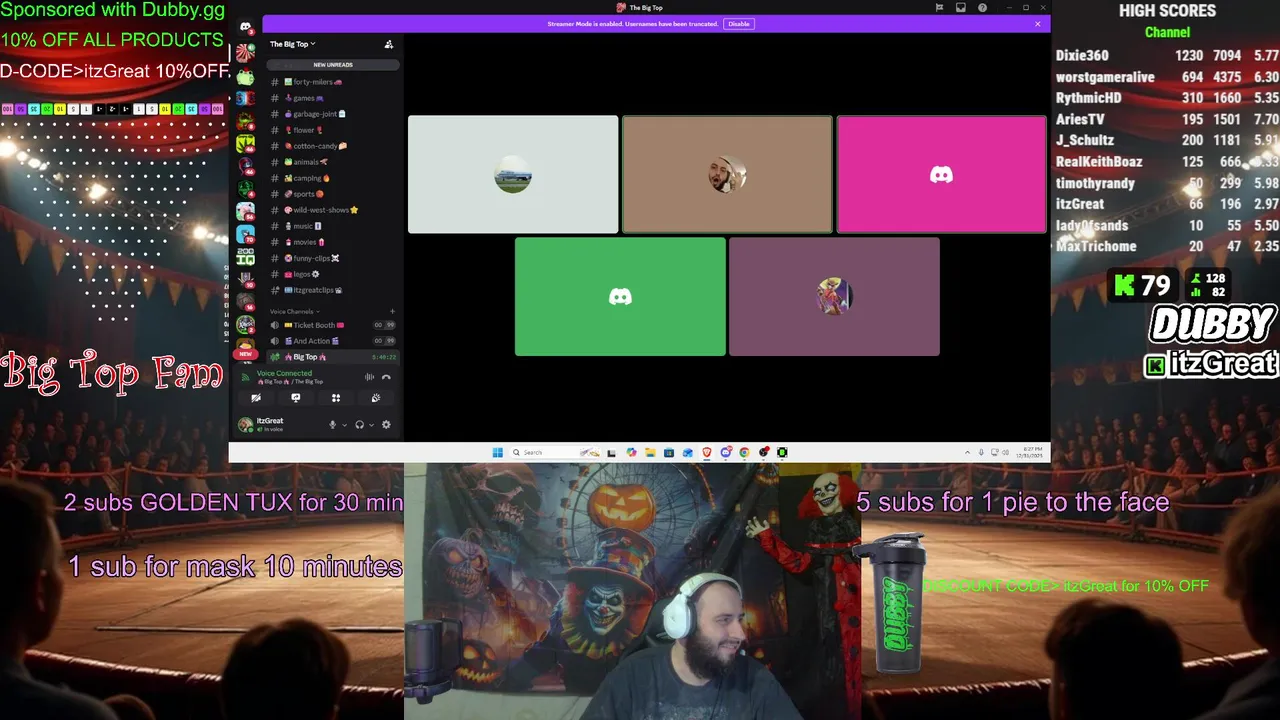The image size is (1280, 720).
Task: Open headphone output options arrow
Action: (x=371, y=425)
